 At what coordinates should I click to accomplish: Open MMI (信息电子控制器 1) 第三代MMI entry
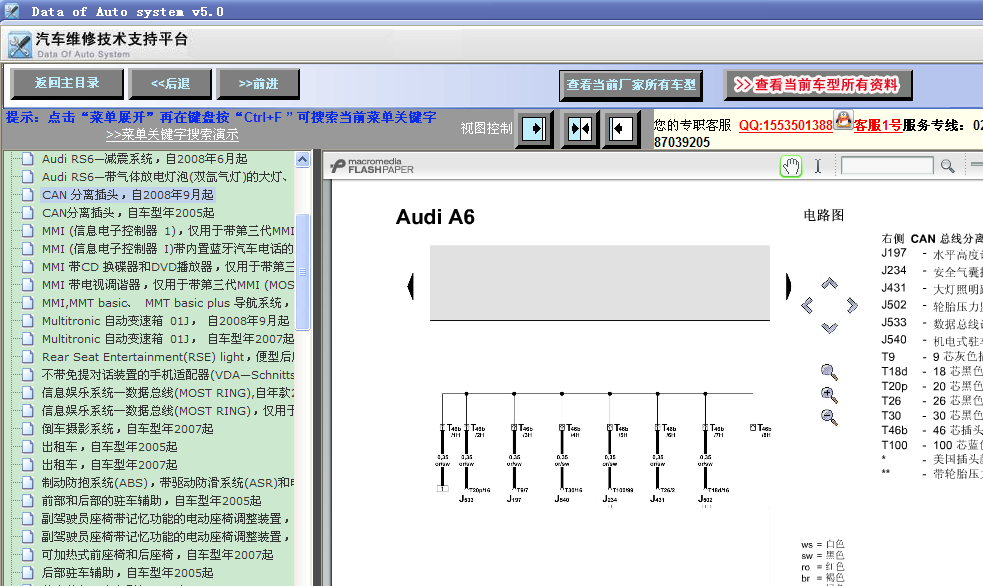(167, 231)
